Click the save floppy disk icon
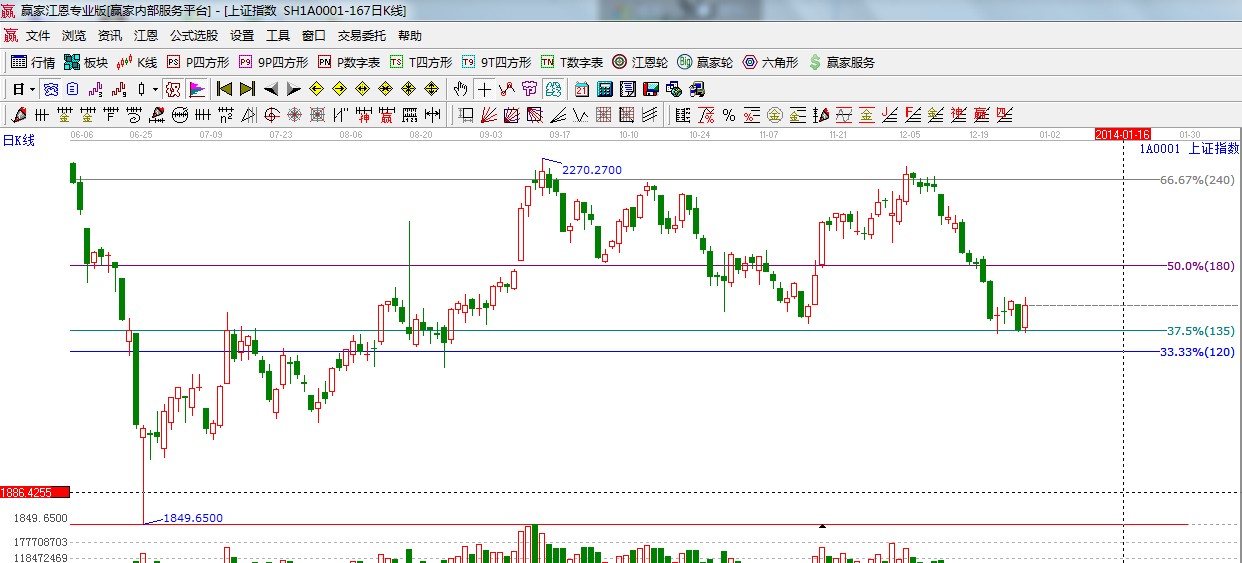 [x=650, y=89]
